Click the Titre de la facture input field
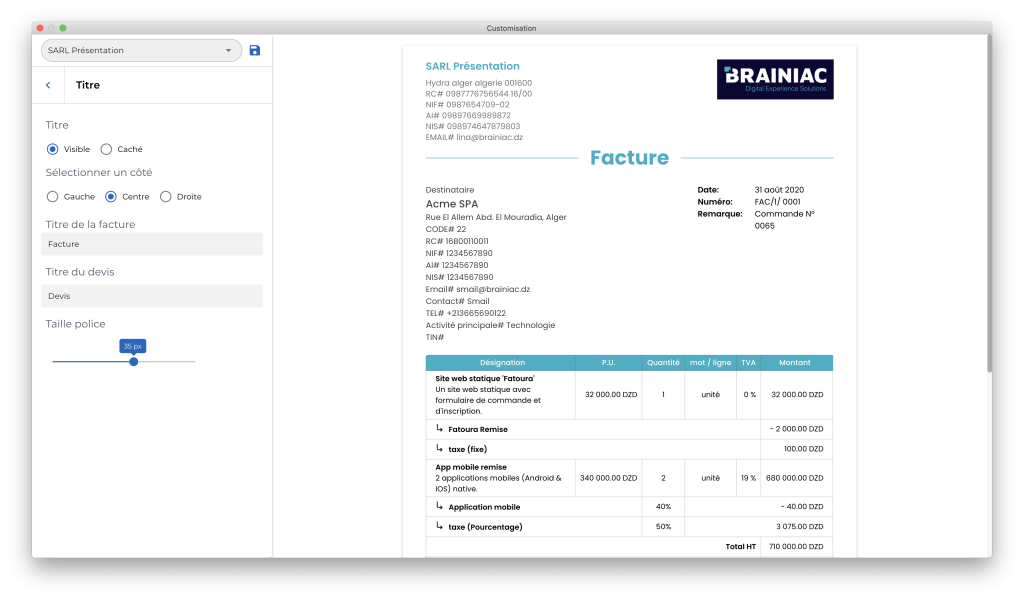 151,243
